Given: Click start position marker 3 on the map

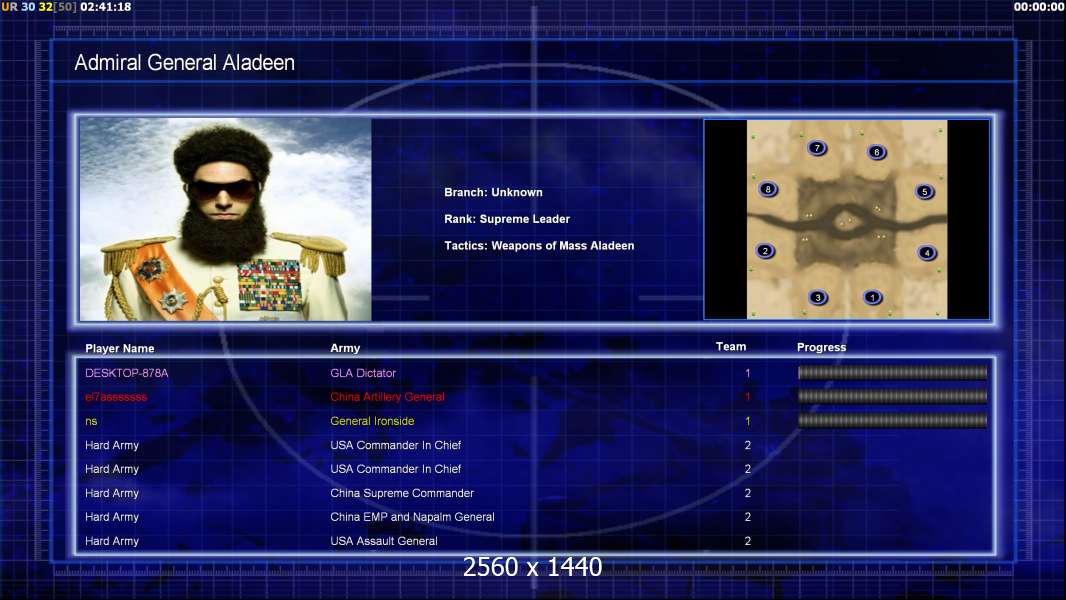Looking at the screenshot, I should pos(818,297).
